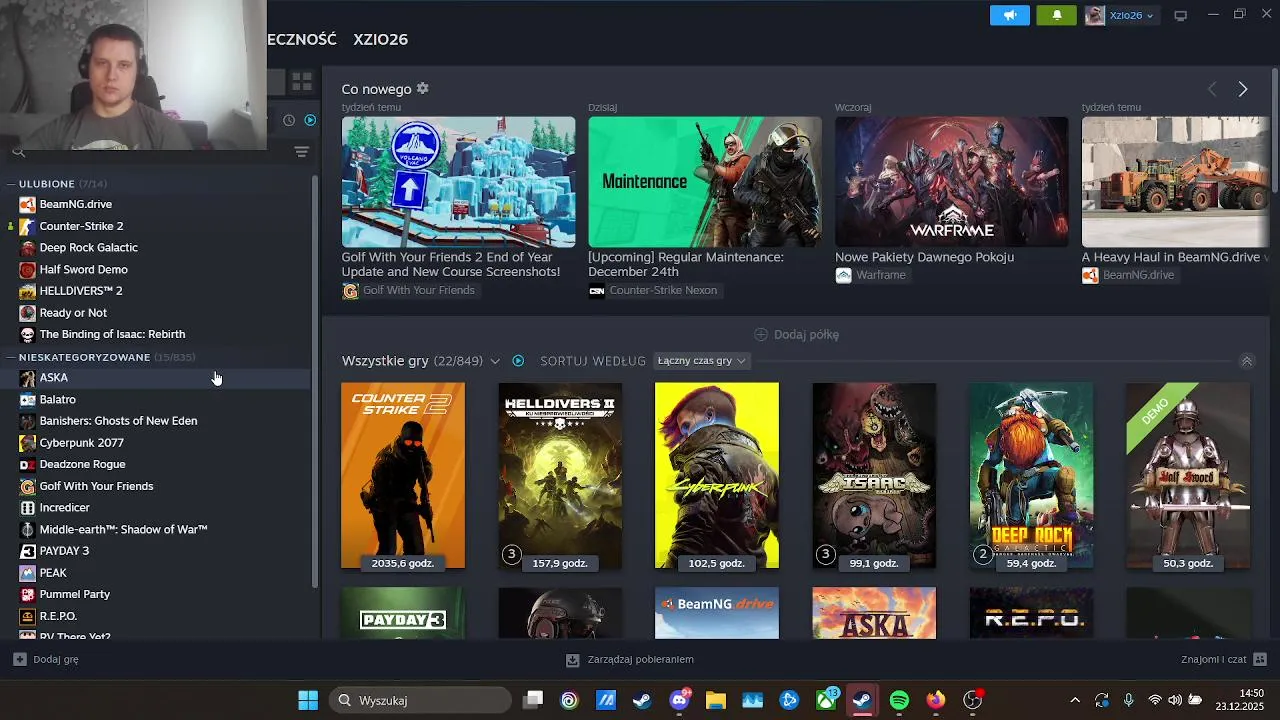Show previous news items arrow
Image resolution: width=1280 pixels, height=720 pixels.
1212,89
